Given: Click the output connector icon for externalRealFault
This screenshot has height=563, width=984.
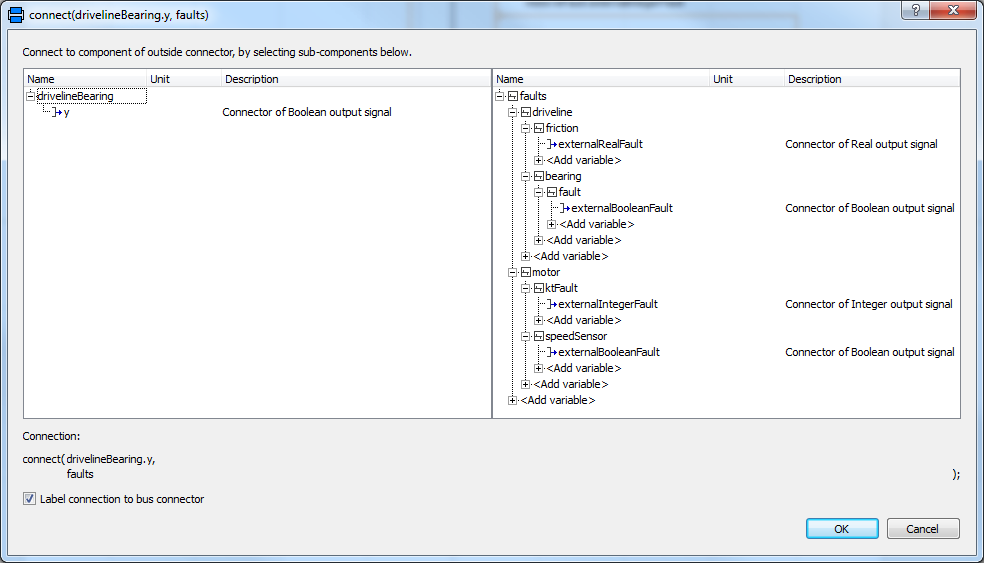Looking at the screenshot, I should 552,144.
